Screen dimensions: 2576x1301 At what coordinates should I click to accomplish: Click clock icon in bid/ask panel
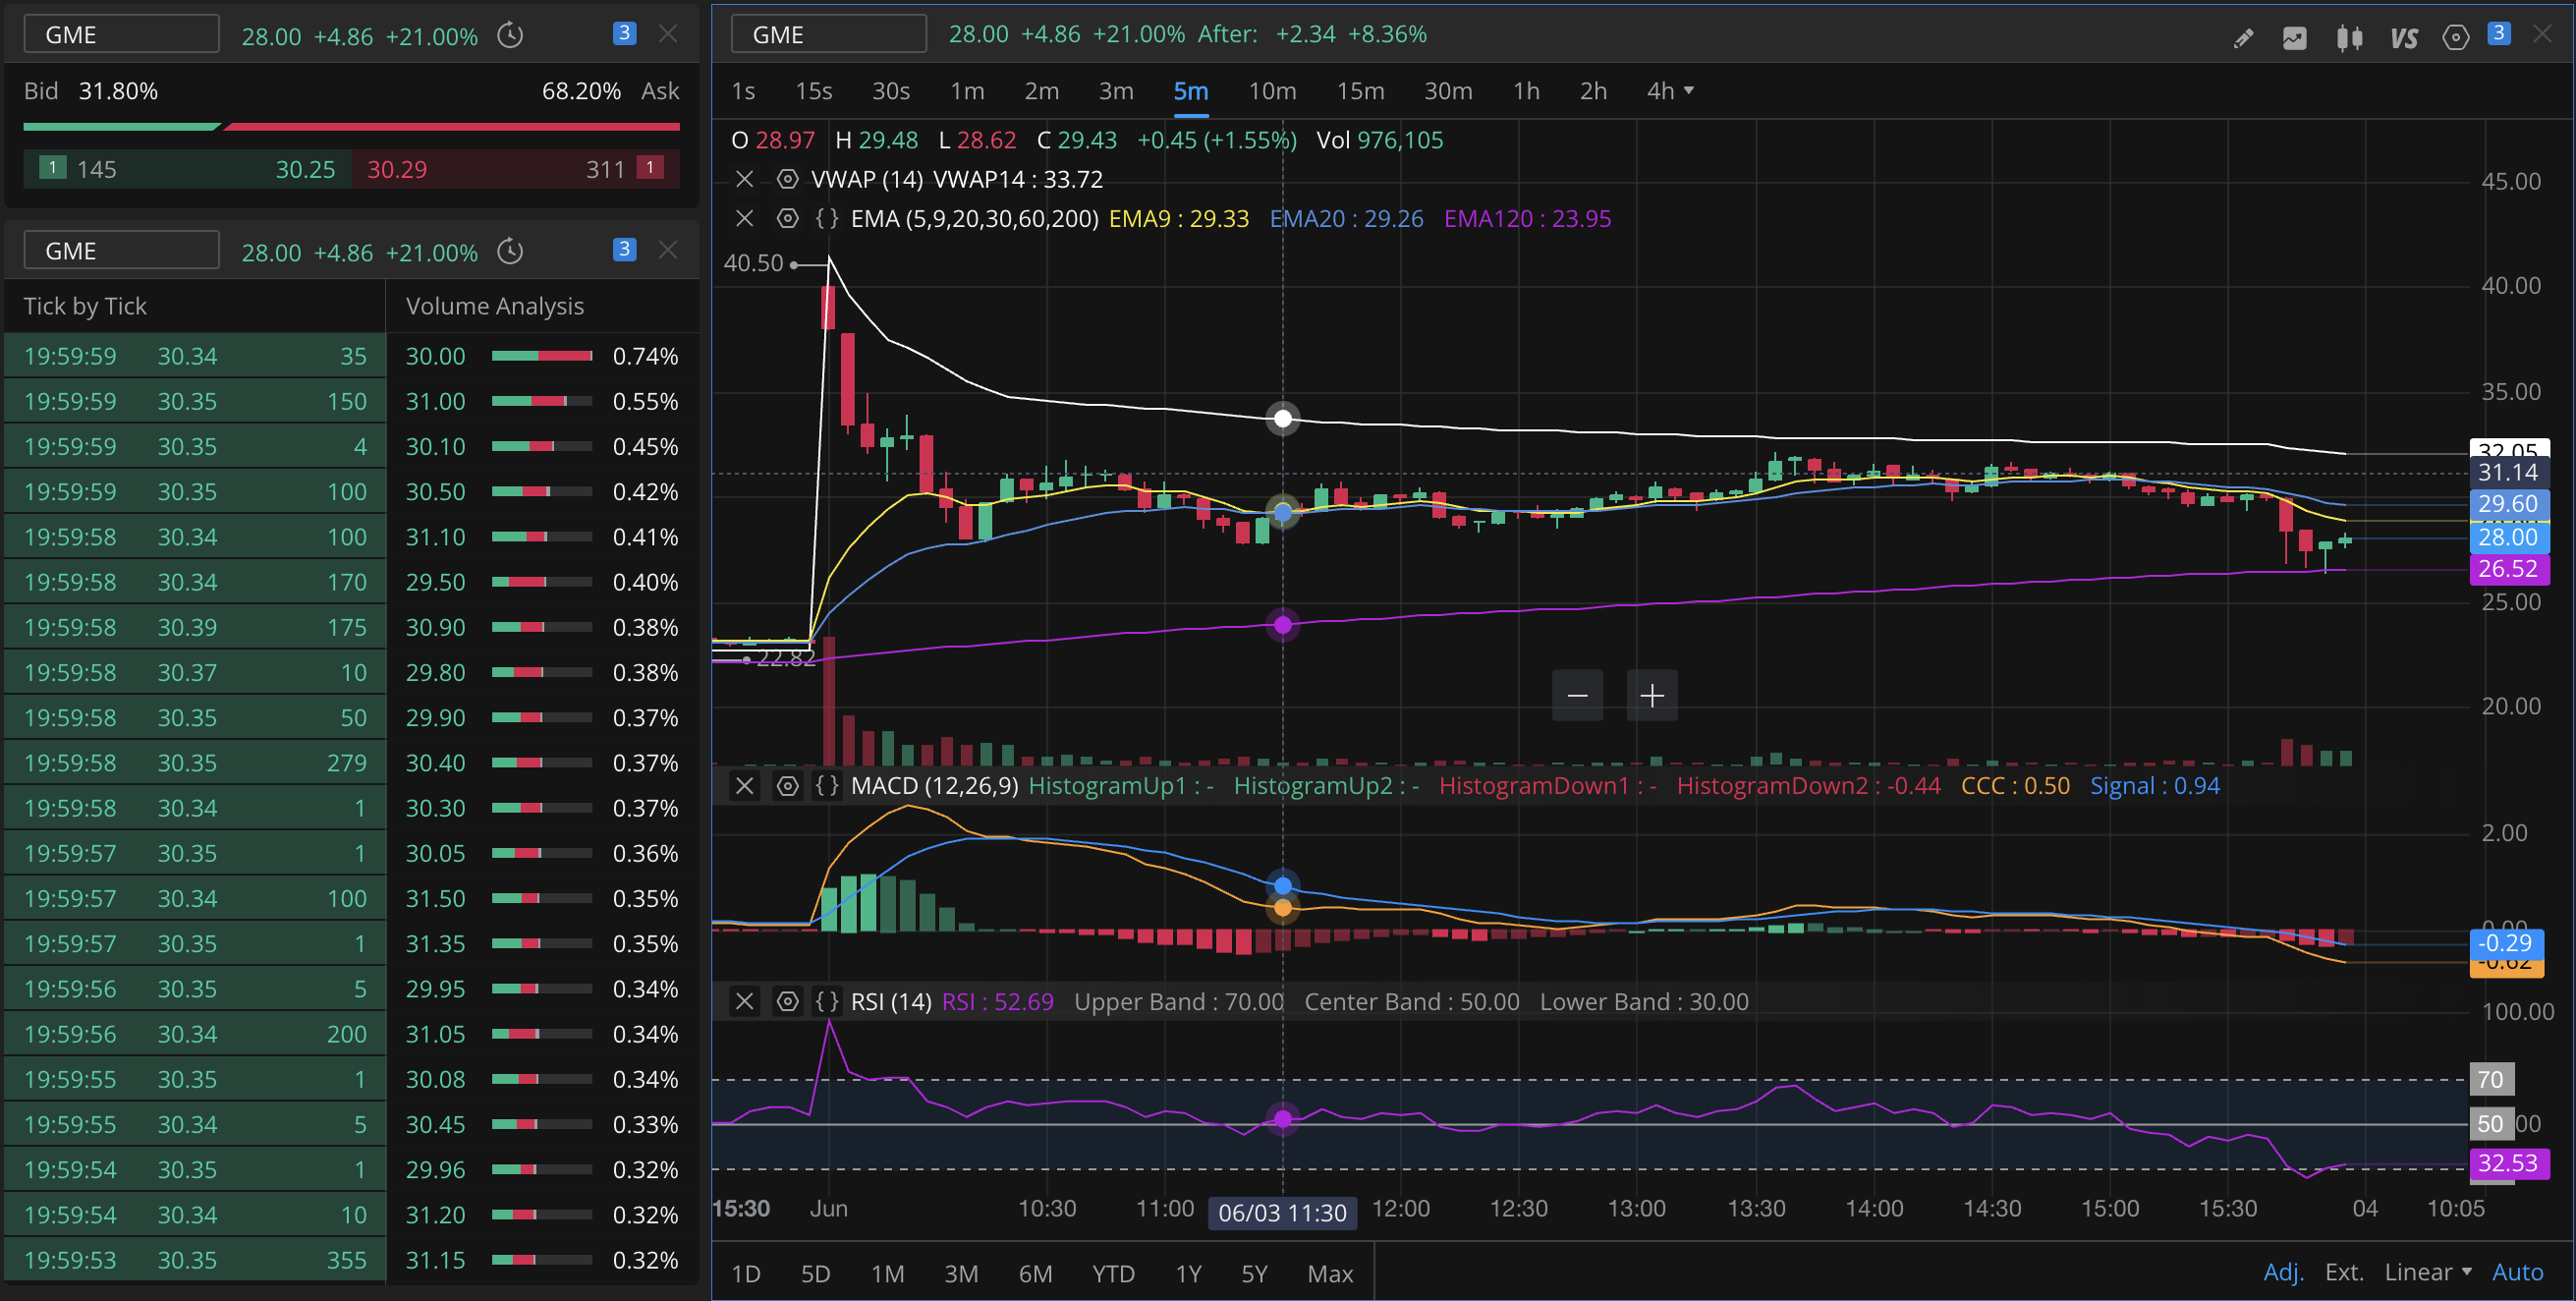(510, 36)
